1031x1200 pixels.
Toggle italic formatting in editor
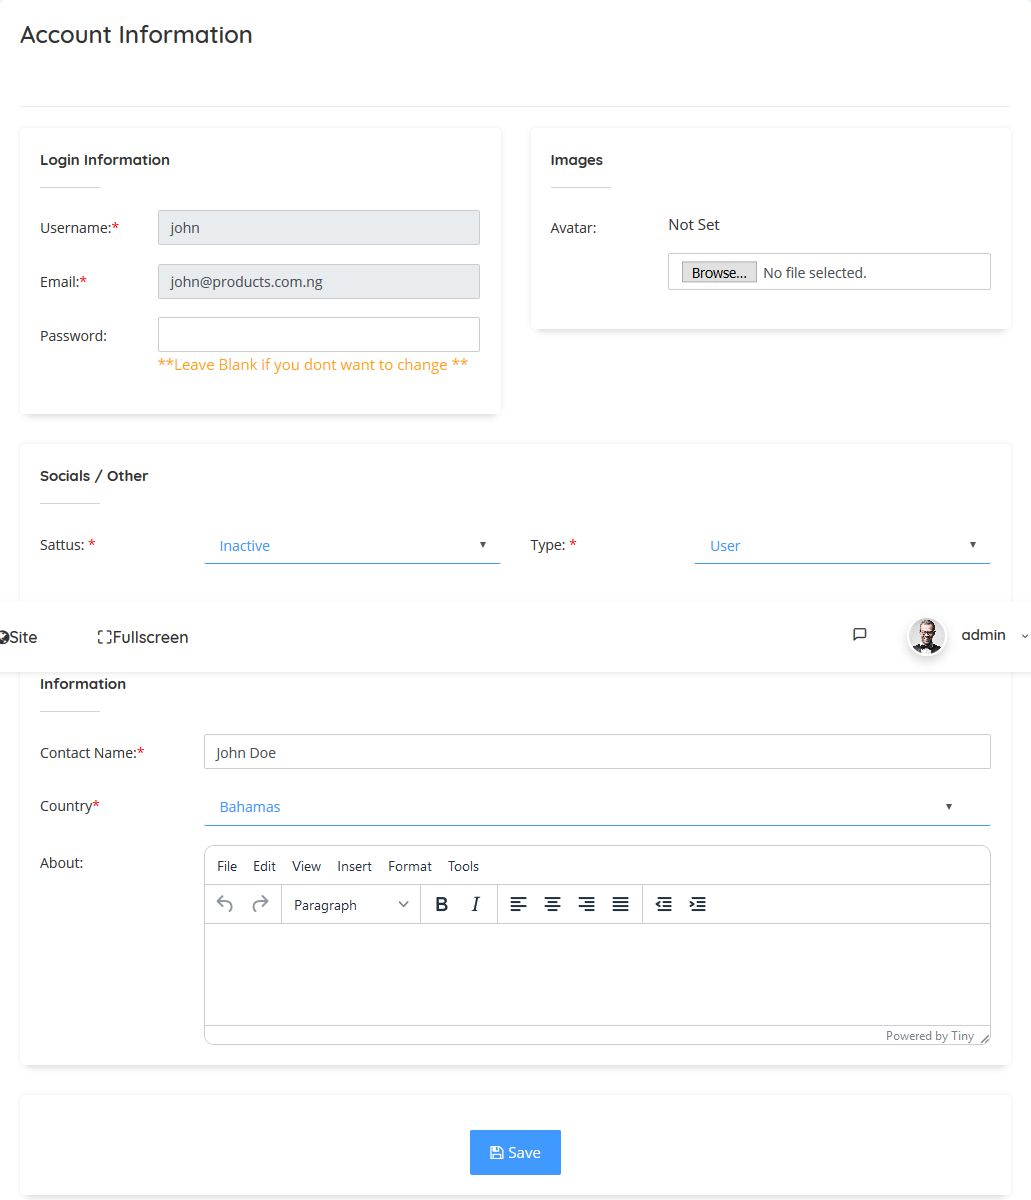(x=475, y=905)
